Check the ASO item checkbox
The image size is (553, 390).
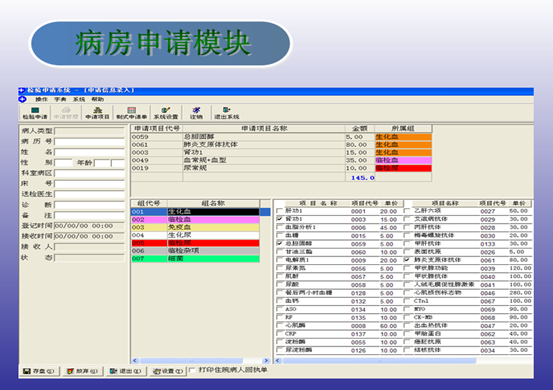[280, 309]
